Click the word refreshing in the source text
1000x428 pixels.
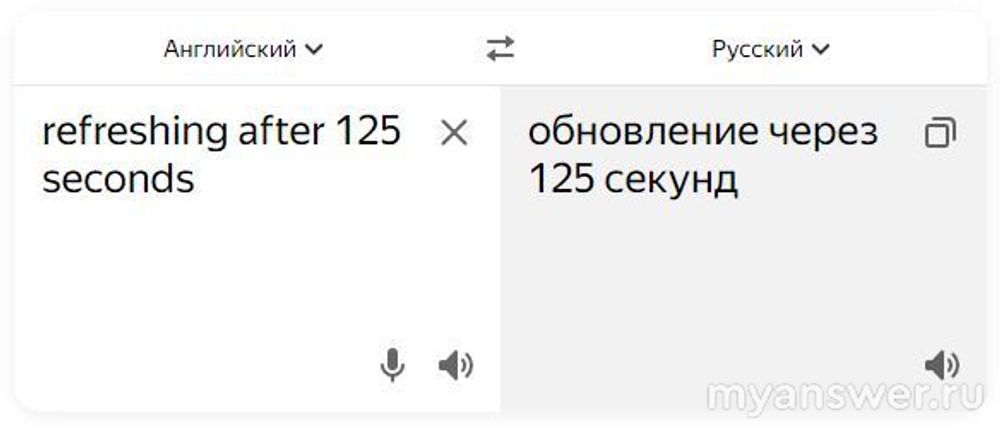135,133
